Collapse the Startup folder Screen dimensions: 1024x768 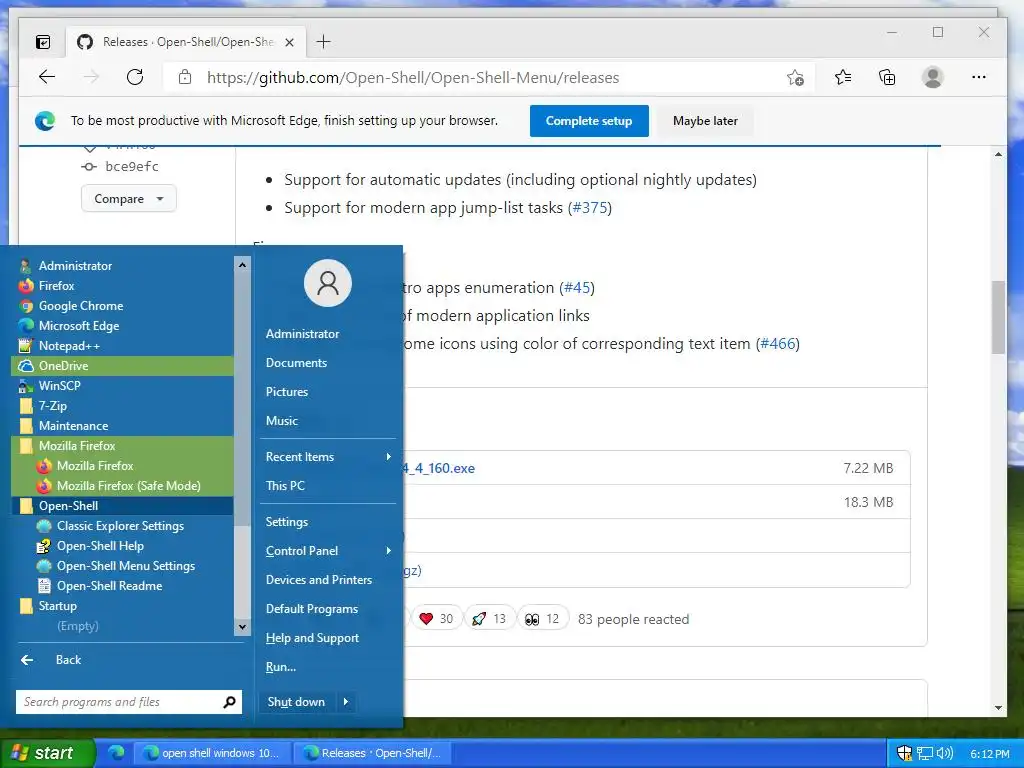(122, 606)
